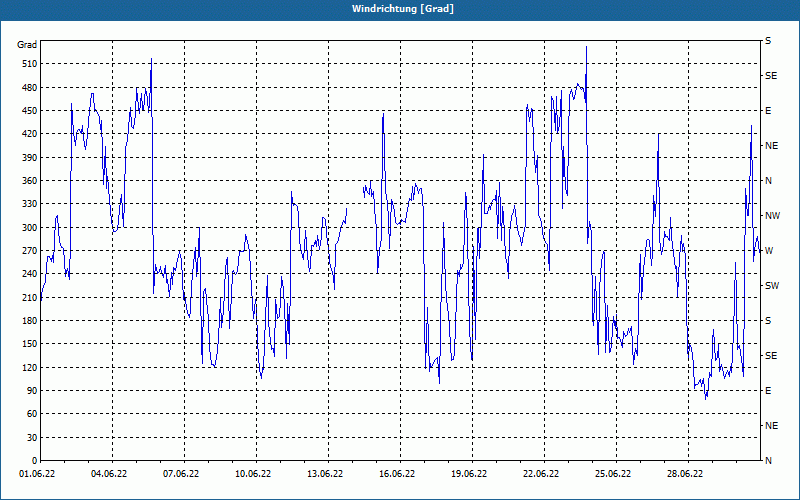This screenshot has height=500, width=800.
Task: Pick the 22.06.22 date label
Action: click(x=541, y=474)
